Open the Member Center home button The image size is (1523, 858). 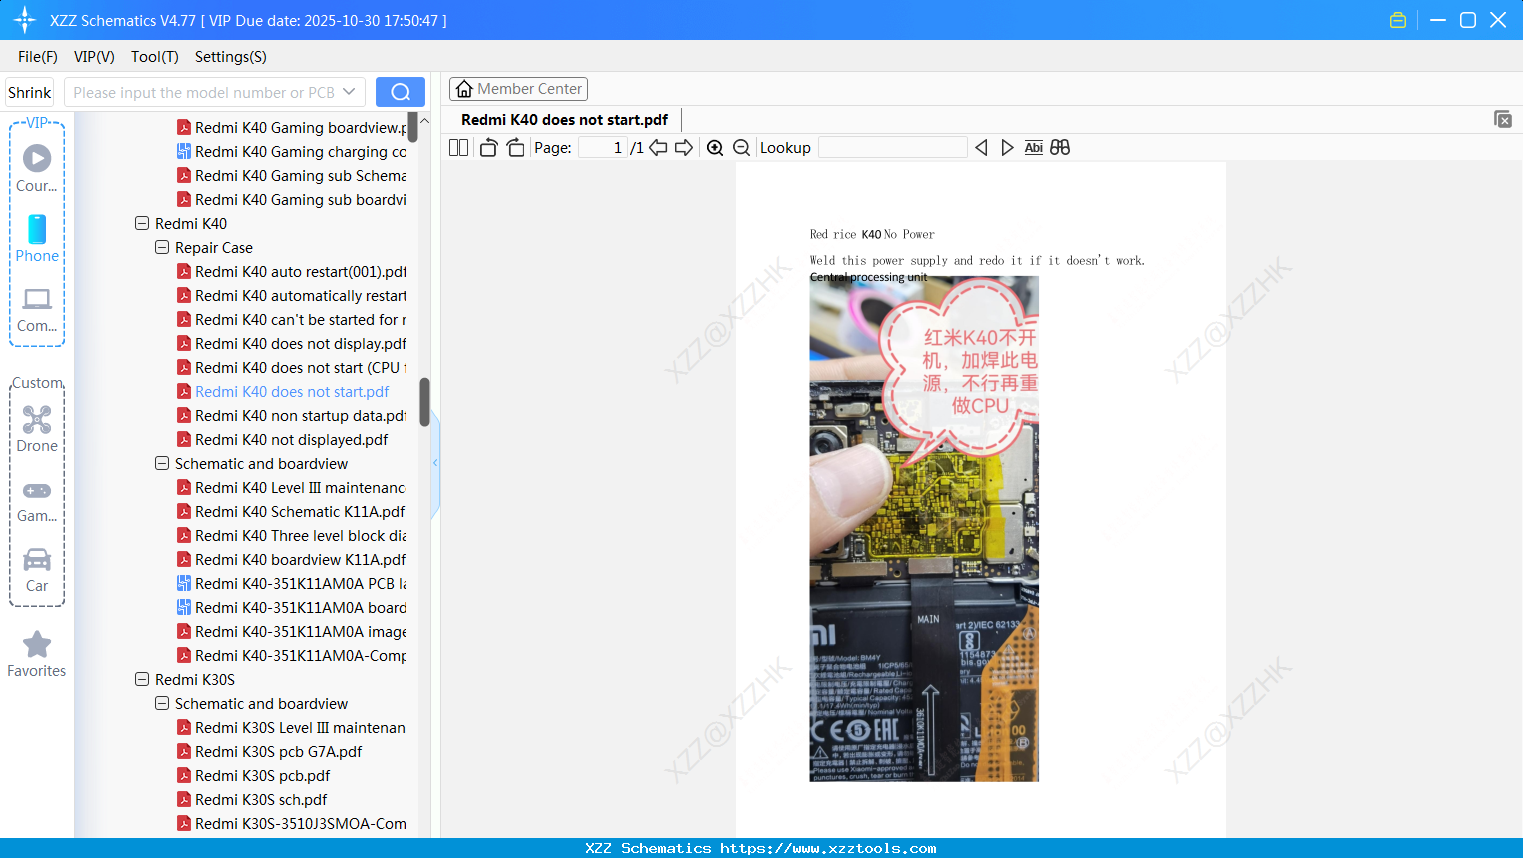coord(518,89)
